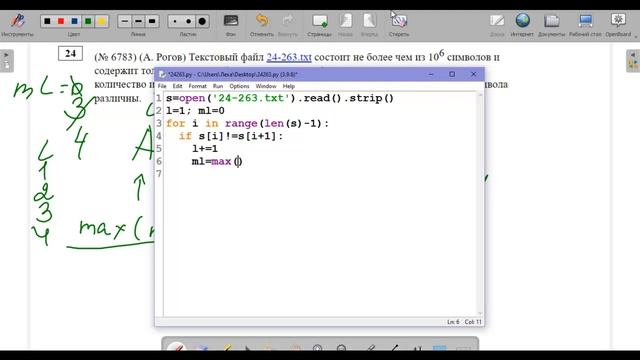Choose the medium line width
640x360 pixels.
click(x=138, y=21)
